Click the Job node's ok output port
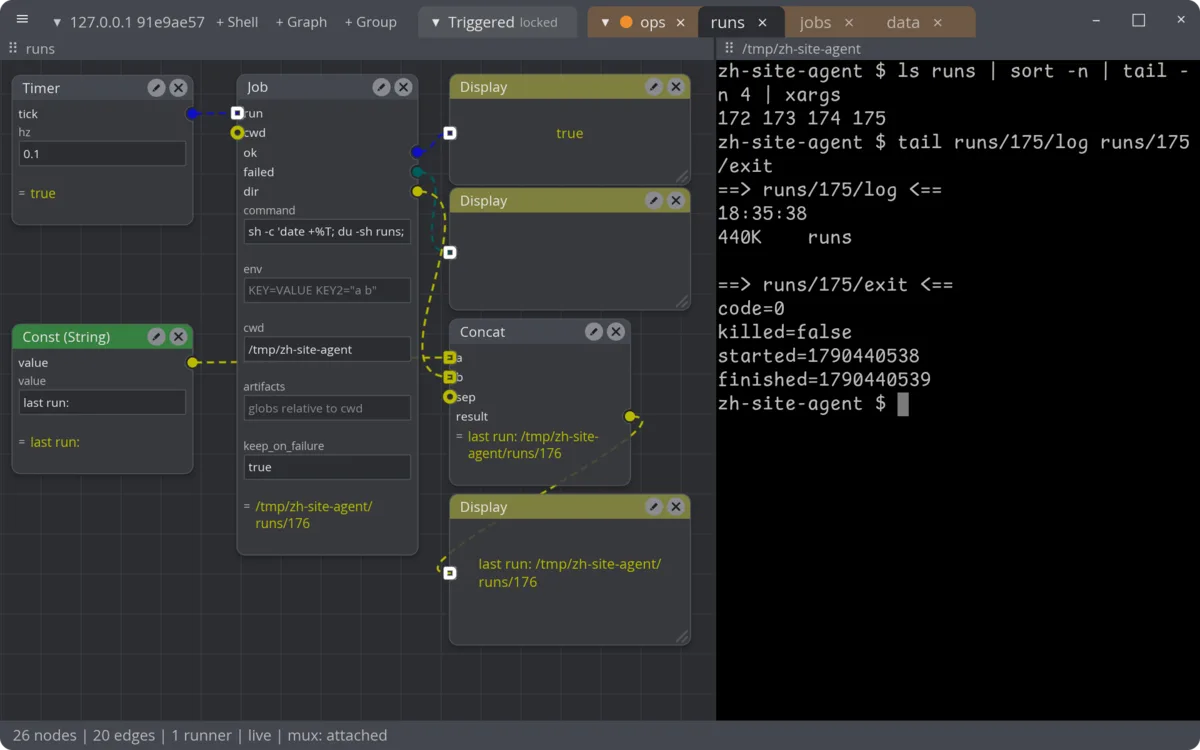This screenshot has height=750, width=1200. 417,152
